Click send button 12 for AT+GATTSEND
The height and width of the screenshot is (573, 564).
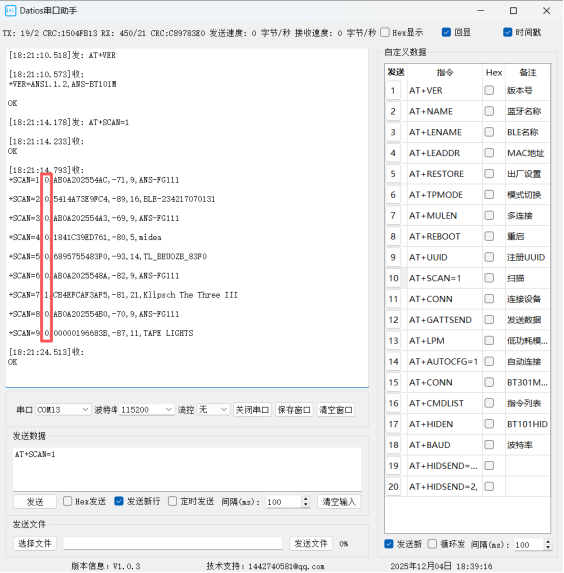pyautogui.click(x=393, y=320)
